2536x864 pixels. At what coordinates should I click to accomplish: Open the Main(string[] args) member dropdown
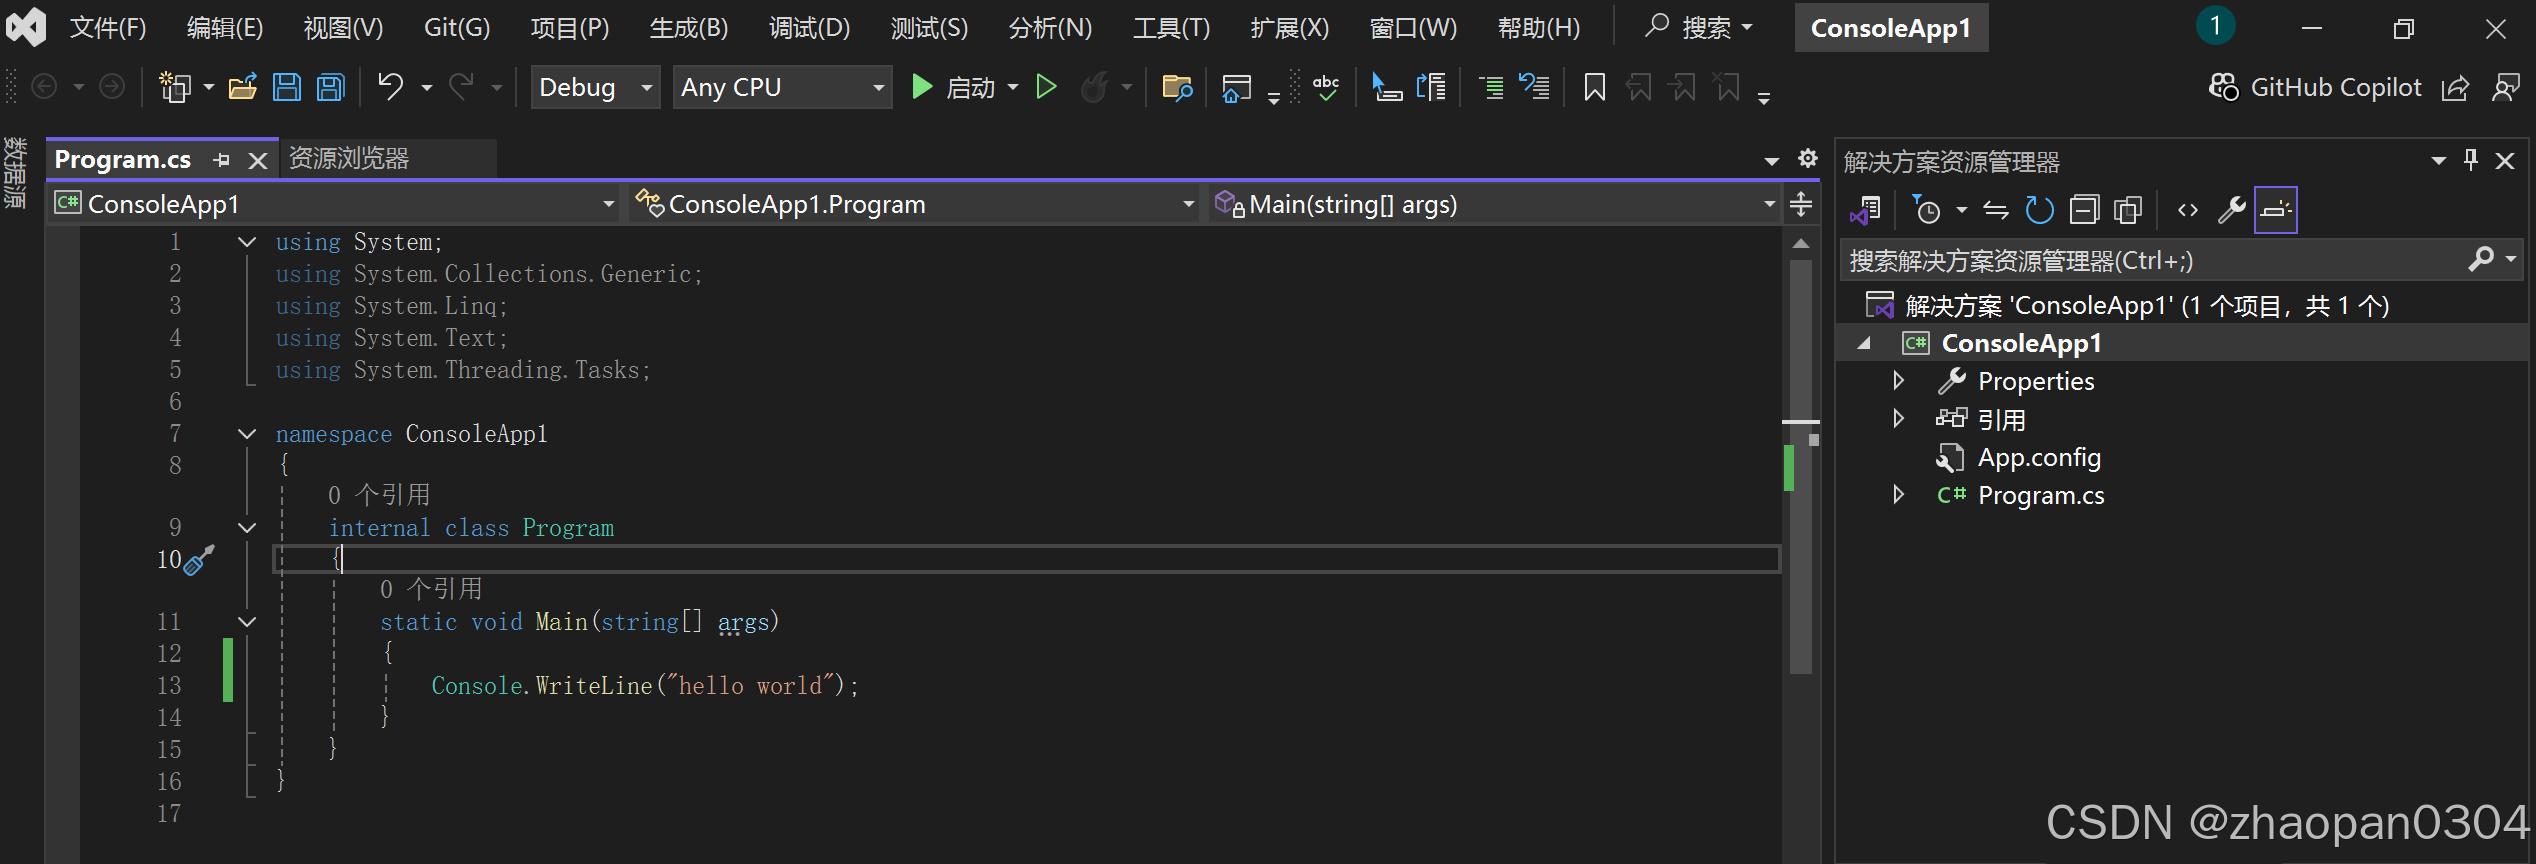1494,204
